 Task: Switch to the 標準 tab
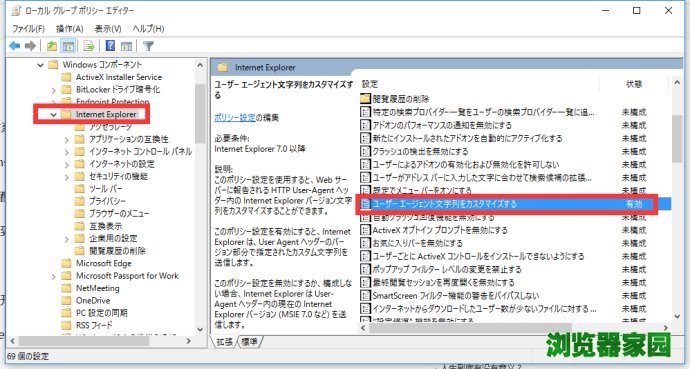[250, 342]
